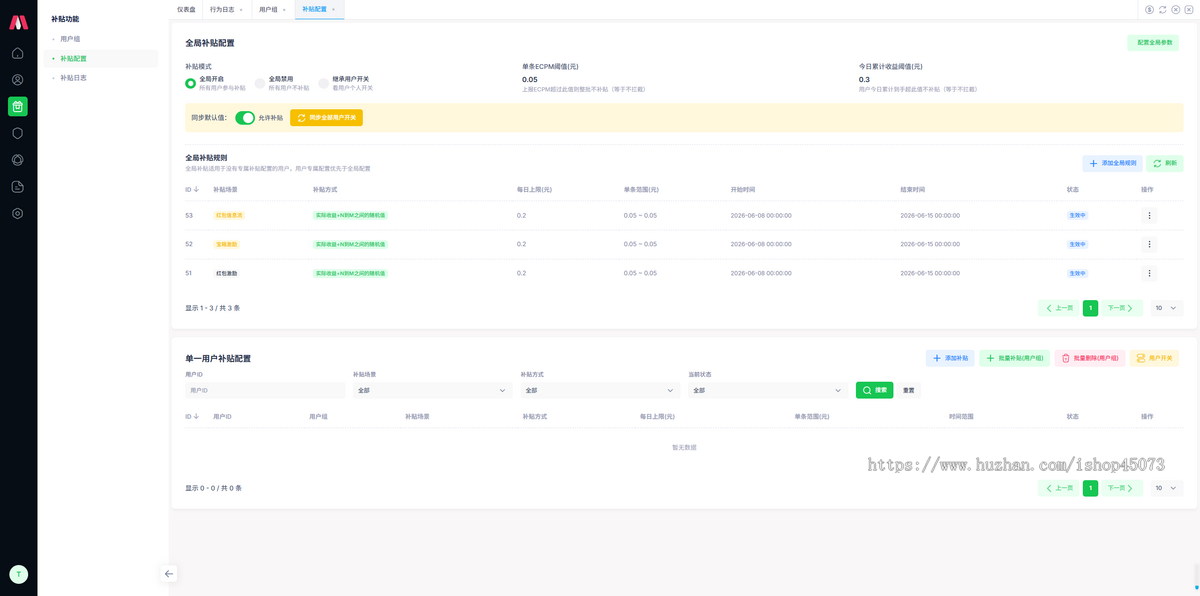Image resolution: width=1200 pixels, height=596 pixels.
Task: Open the three-dot actions menu for rule 52
Action: click(1149, 244)
